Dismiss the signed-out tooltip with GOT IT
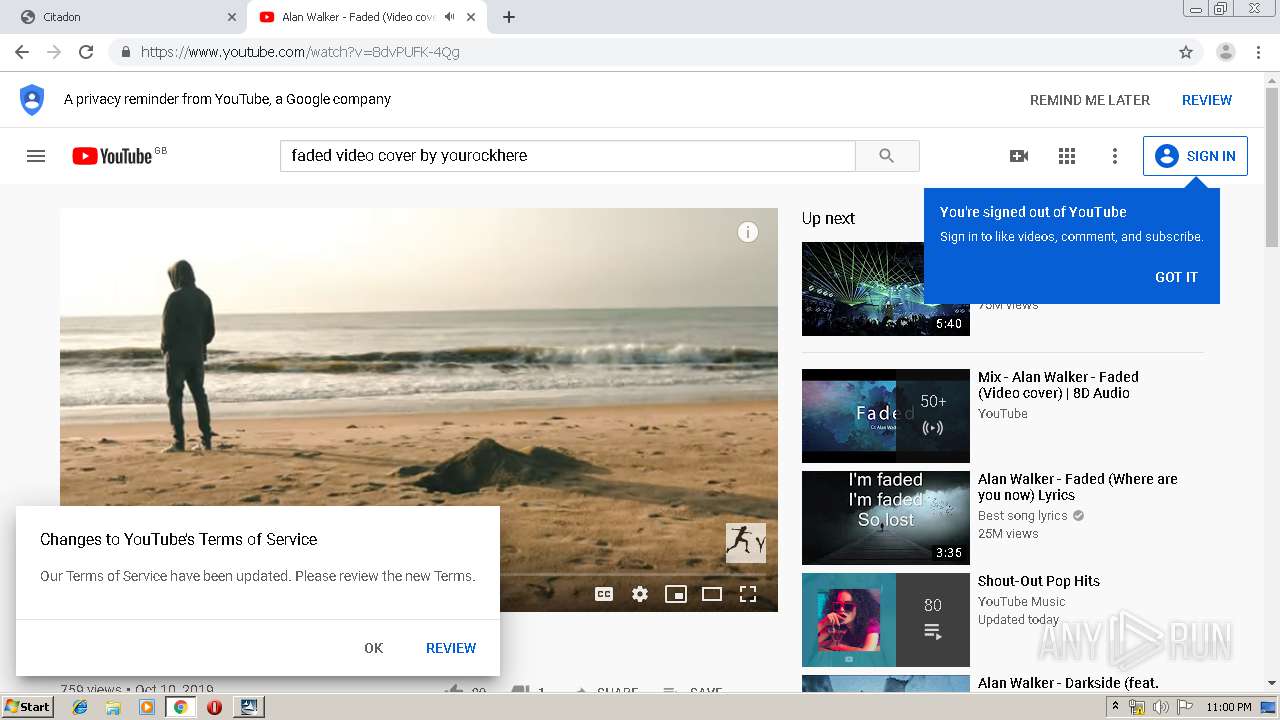Image resolution: width=1280 pixels, height=720 pixels. click(x=1176, y=277)
